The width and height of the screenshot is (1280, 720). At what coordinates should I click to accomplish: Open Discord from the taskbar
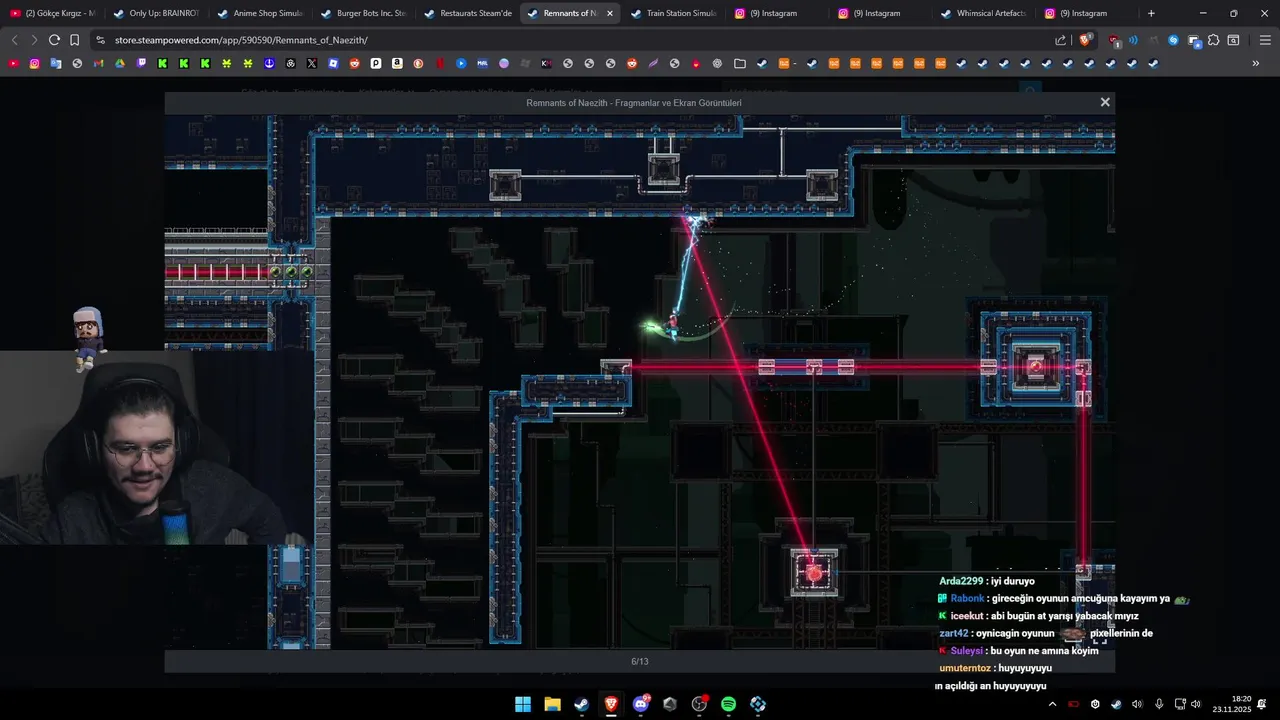pos(641,704)
